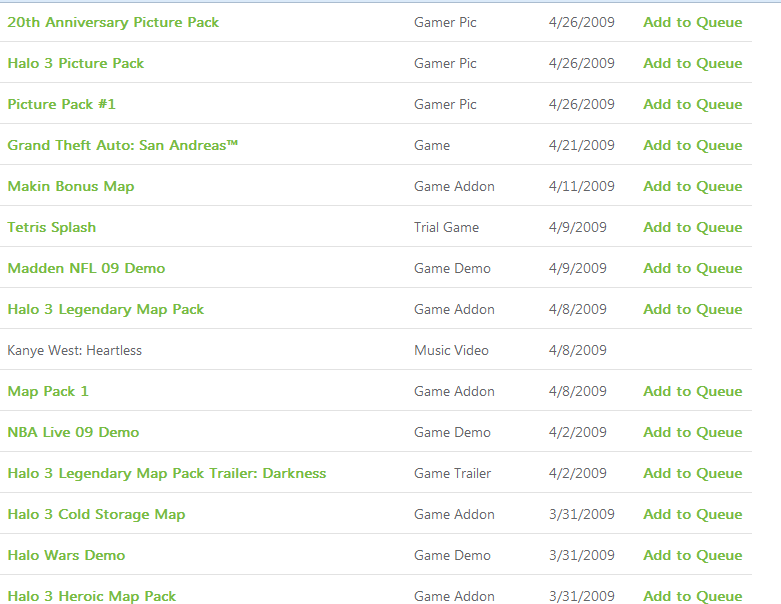
Task: Add NBA Live 09 Demo to queue
Action: pyautogui.click(x=693, y=432)
